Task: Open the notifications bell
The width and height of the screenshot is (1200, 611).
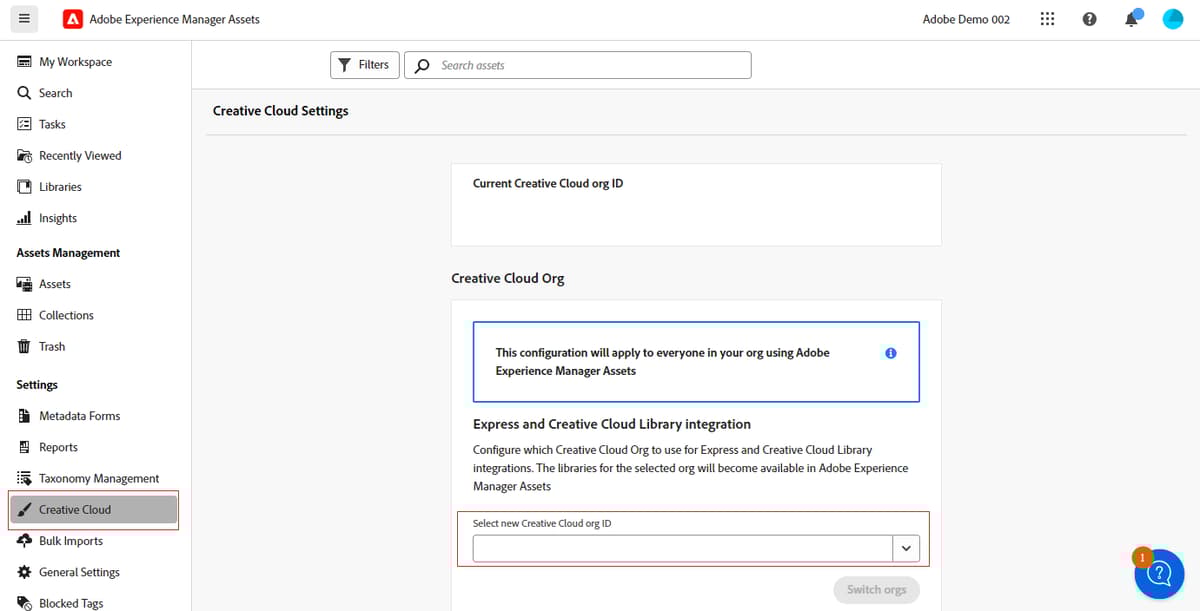Action: (1131, 18)
